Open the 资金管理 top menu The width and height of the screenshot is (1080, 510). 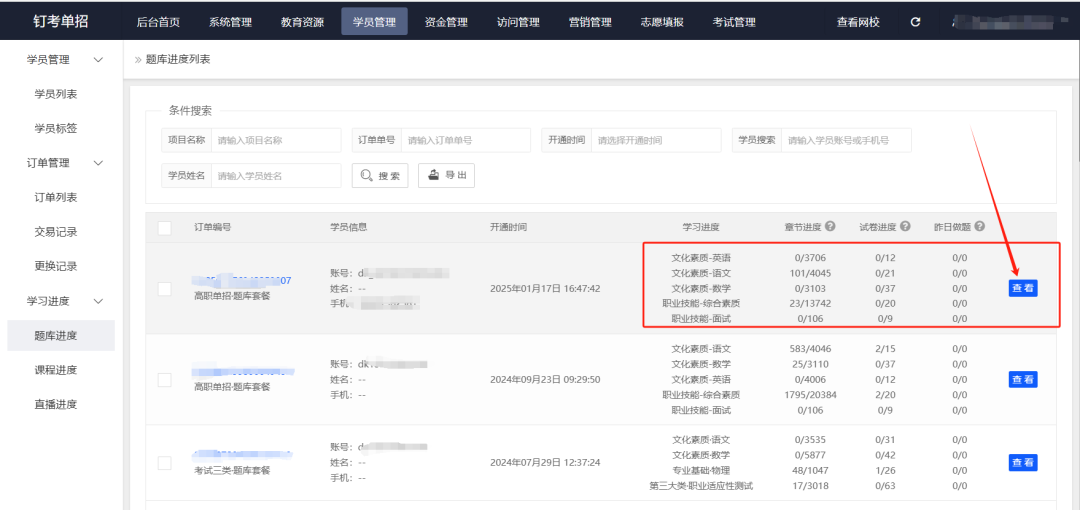[x=445, y=22]
